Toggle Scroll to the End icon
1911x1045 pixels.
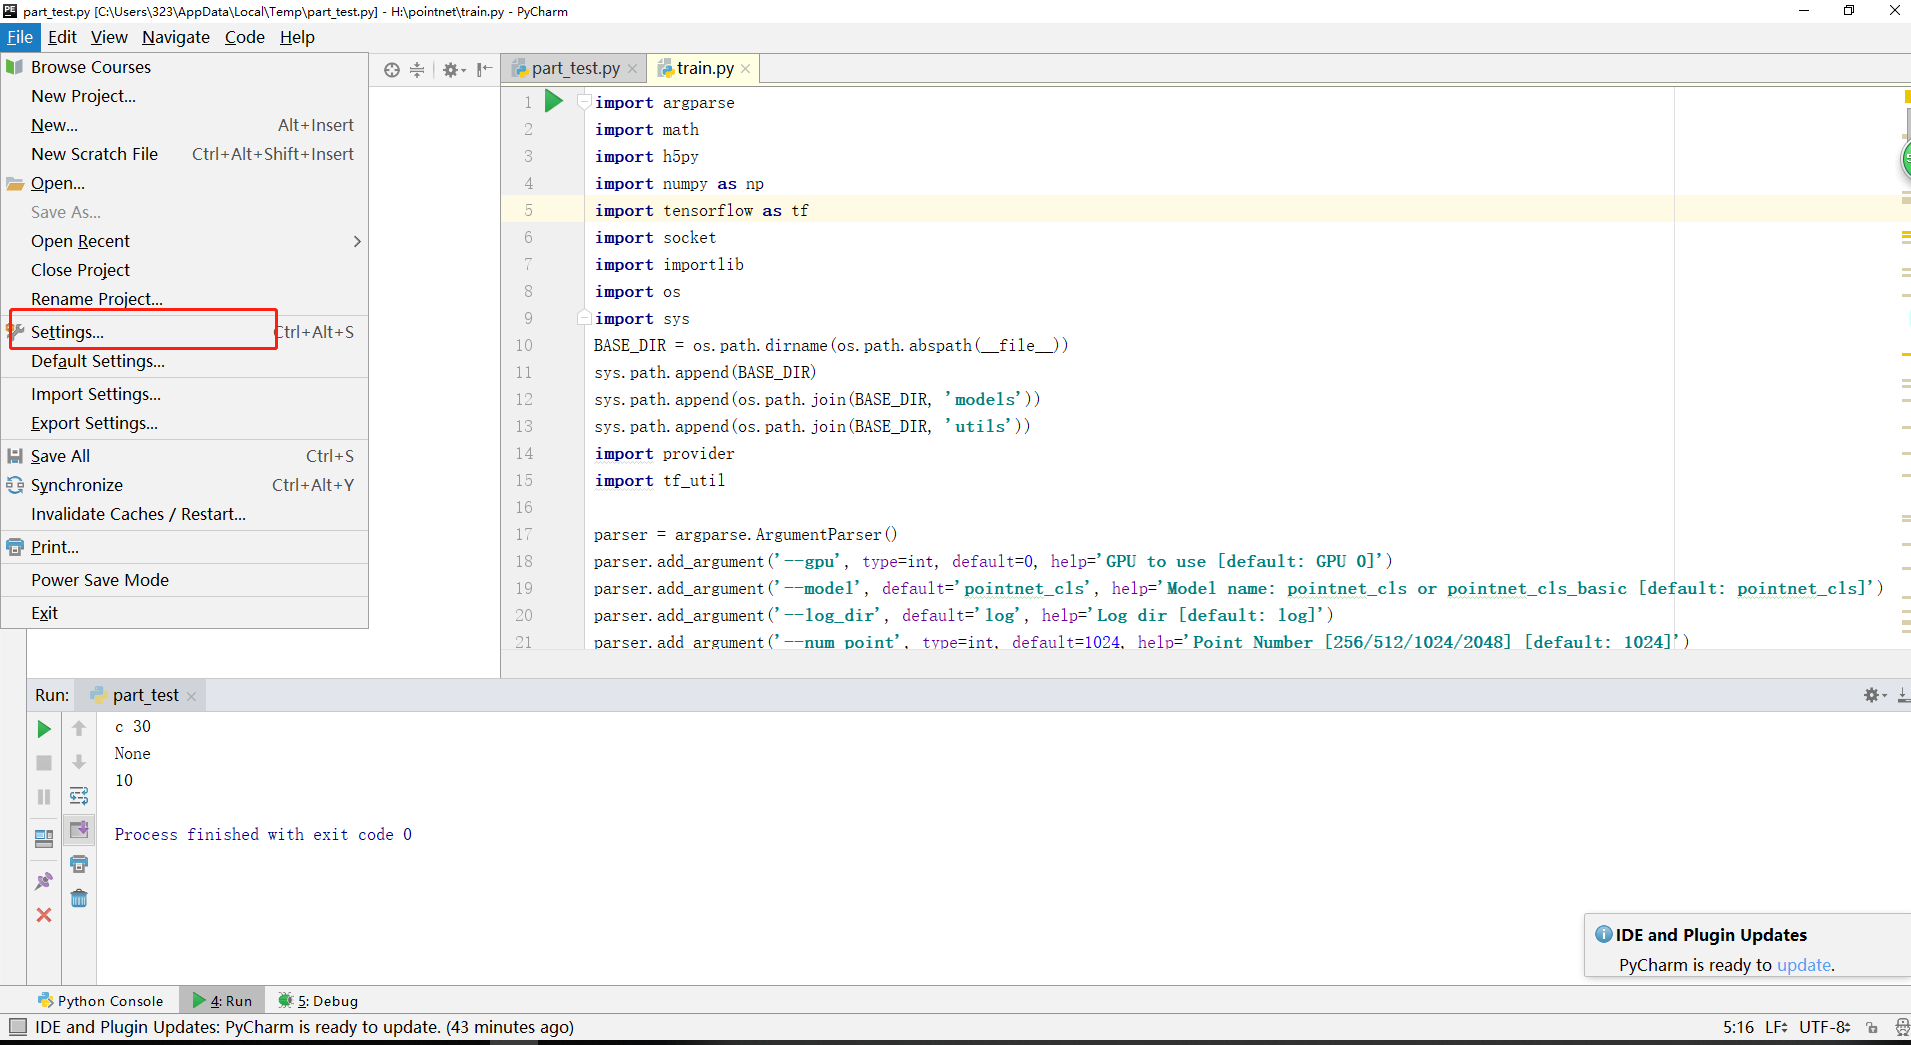pyautogui.click(x=79, y=830)
